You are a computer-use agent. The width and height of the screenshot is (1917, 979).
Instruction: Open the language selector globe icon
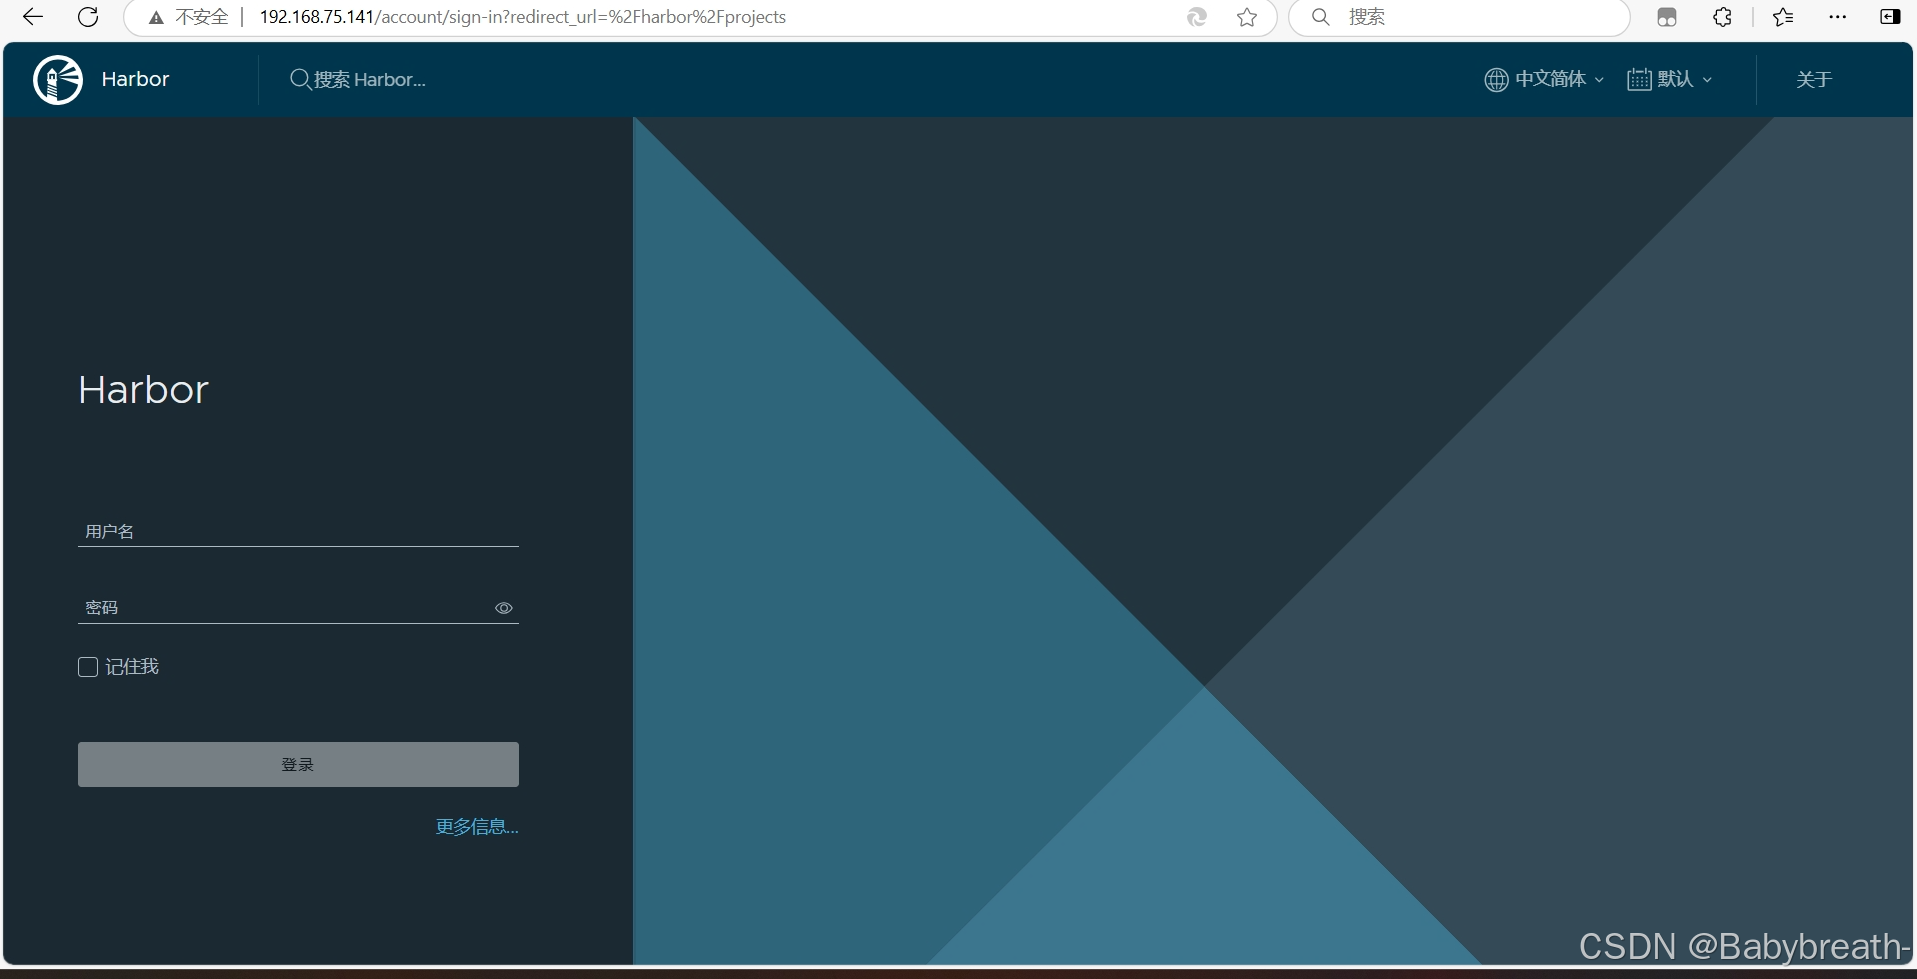click(1496, 79)
